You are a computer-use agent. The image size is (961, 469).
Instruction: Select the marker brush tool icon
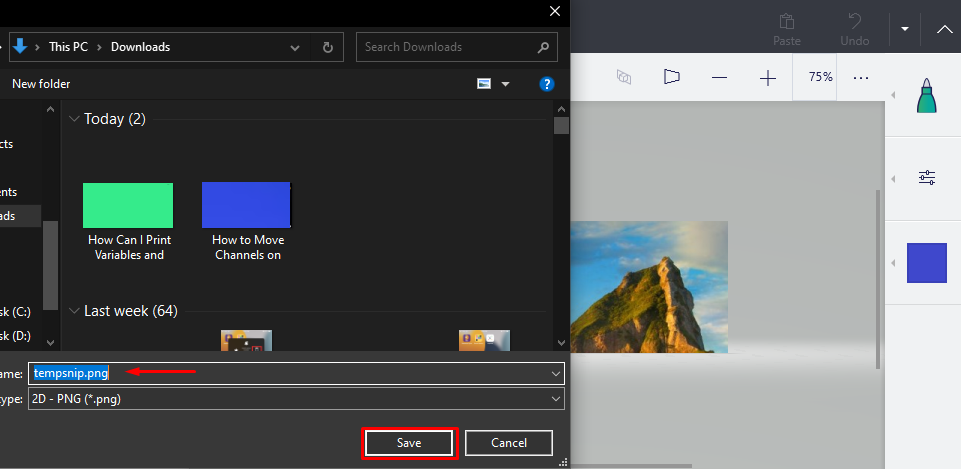pyautogui.click(x=926, y=100)
